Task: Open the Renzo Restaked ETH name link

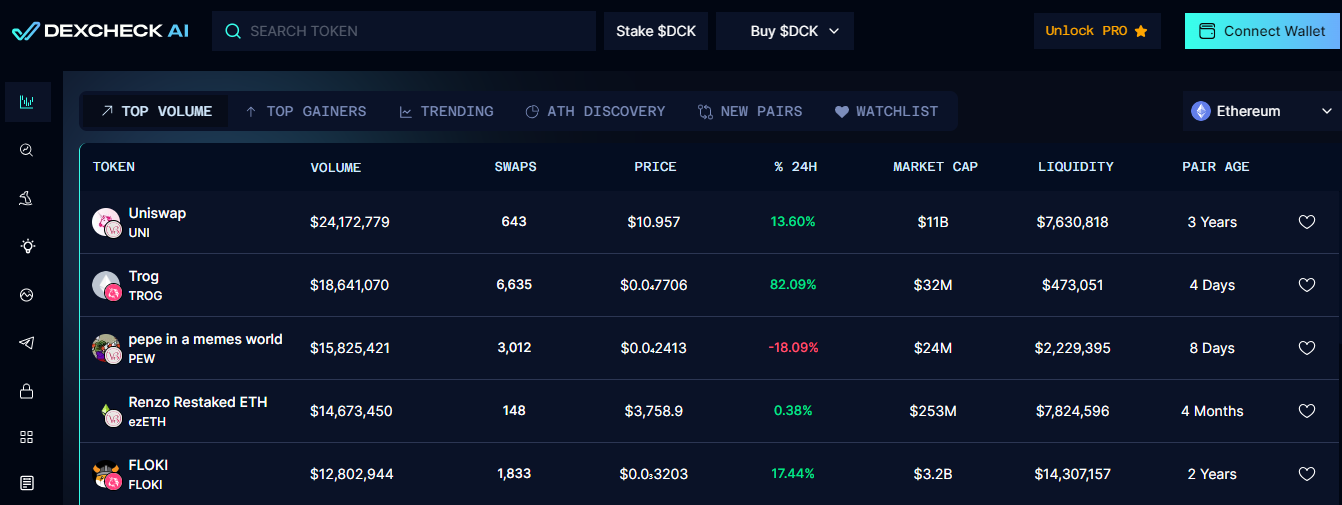Action: point(198,402)
